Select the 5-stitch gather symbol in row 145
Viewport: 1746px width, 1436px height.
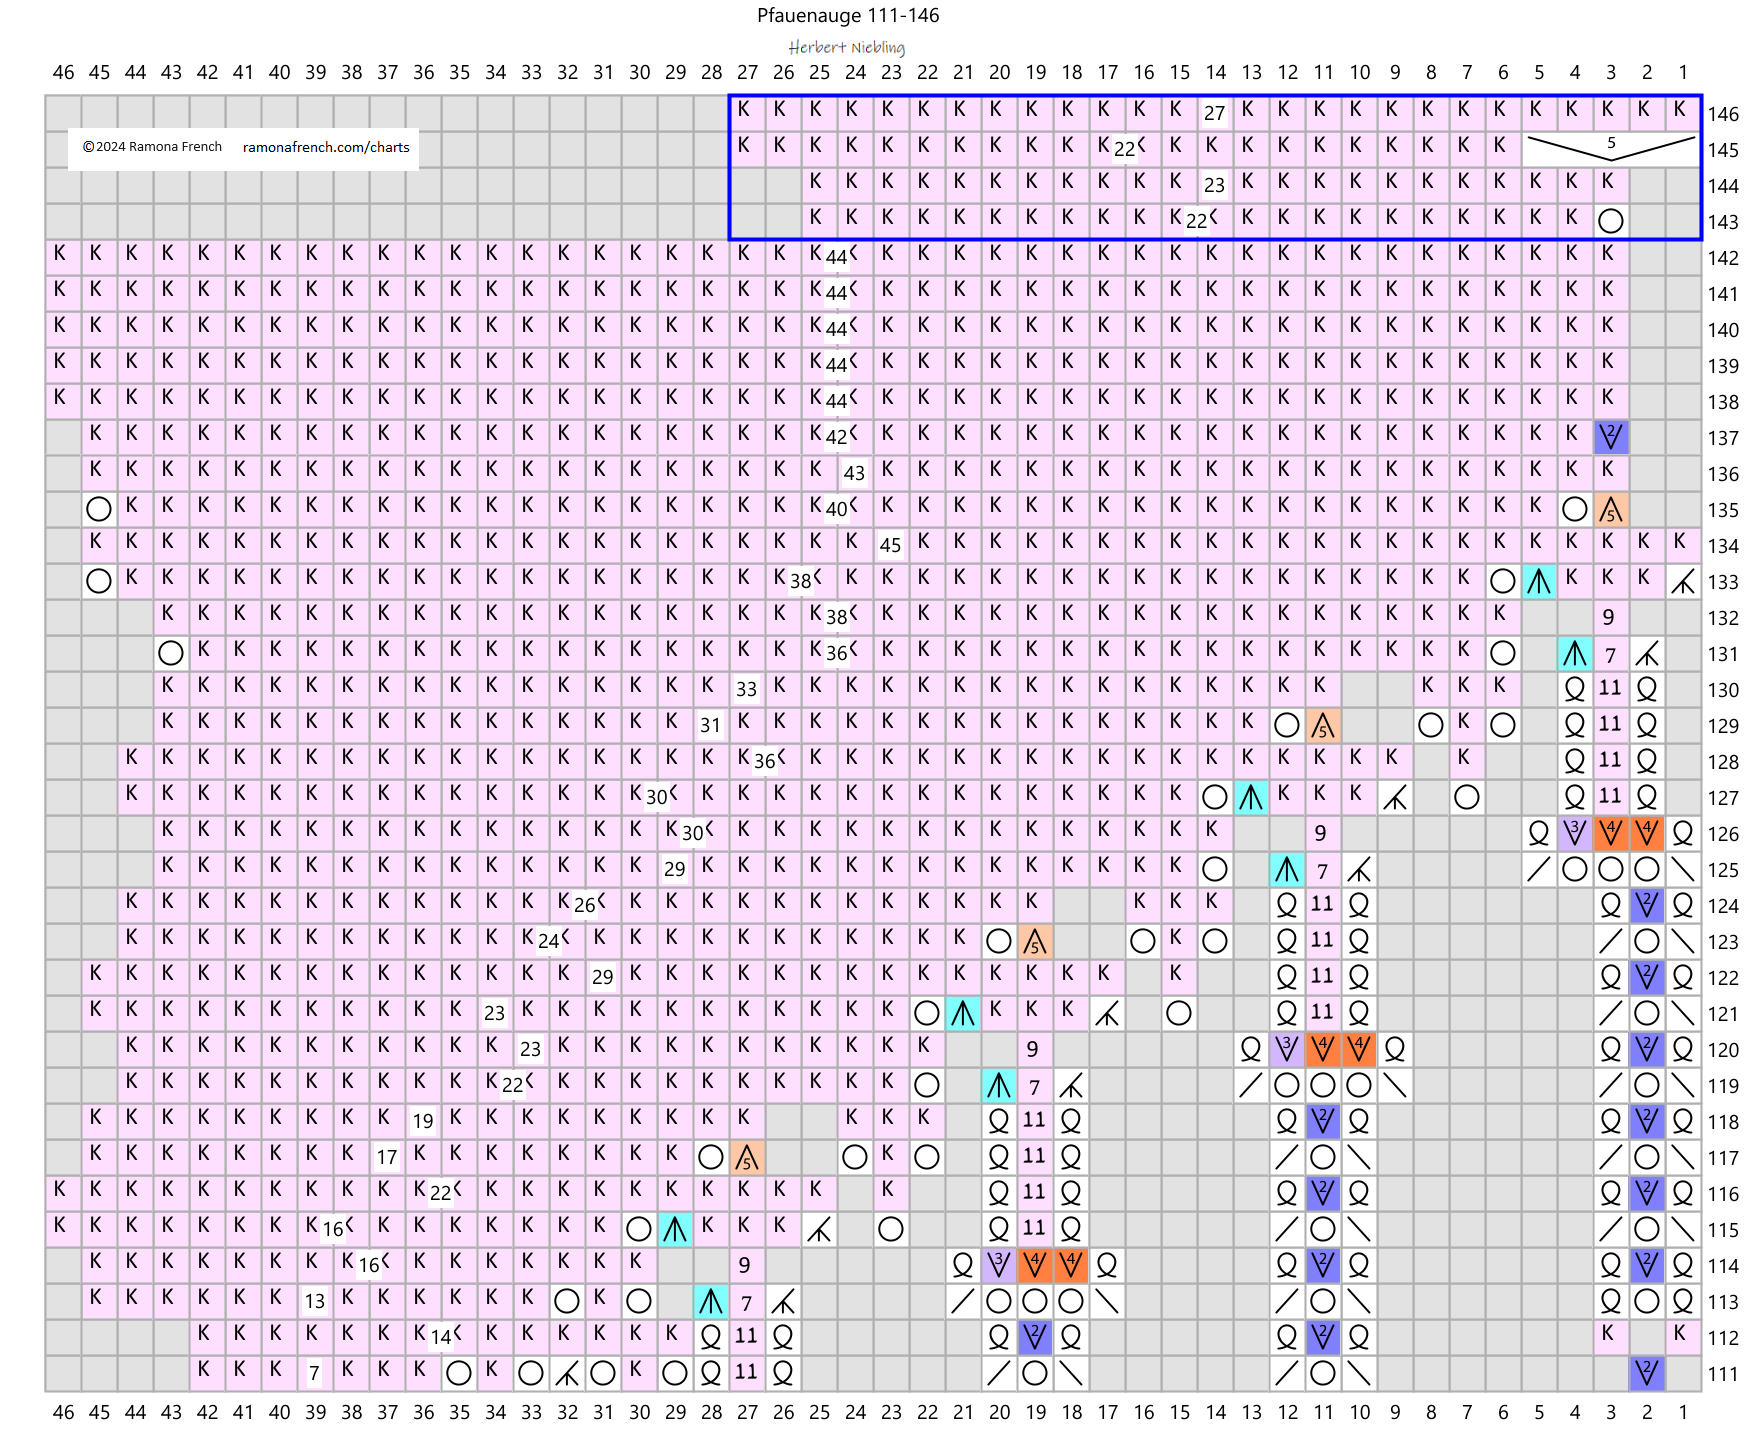tap(1610, 148)
